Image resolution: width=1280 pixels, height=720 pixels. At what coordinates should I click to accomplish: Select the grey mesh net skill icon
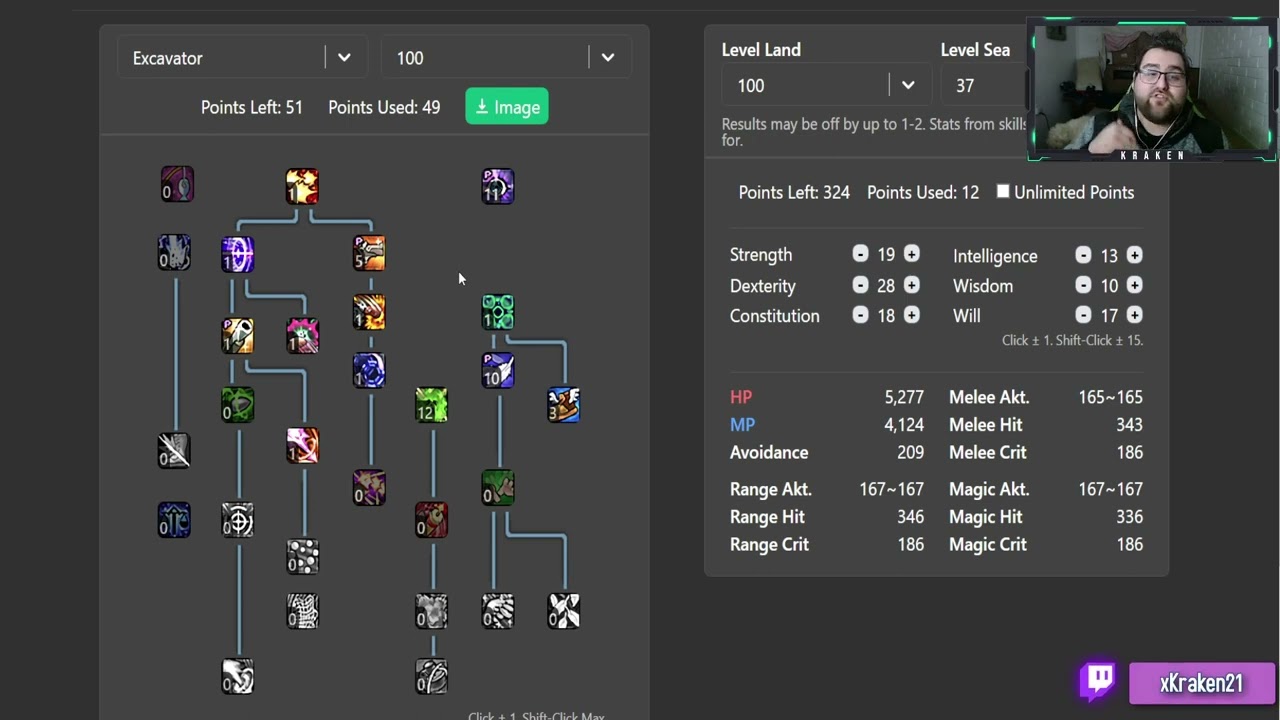click(x=302, y=611)
